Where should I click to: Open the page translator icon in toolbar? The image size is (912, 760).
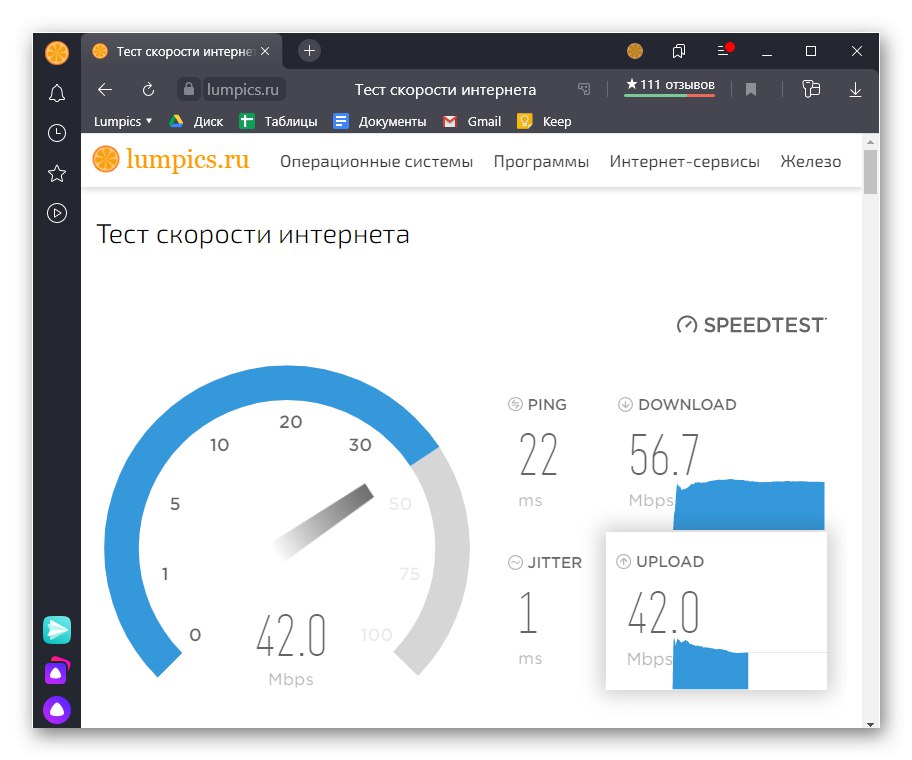point(584,89)
